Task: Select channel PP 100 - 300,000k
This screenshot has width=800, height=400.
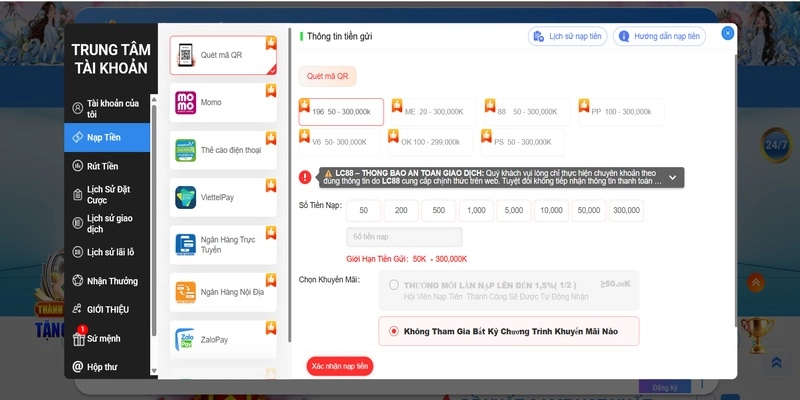Action: 621,112
